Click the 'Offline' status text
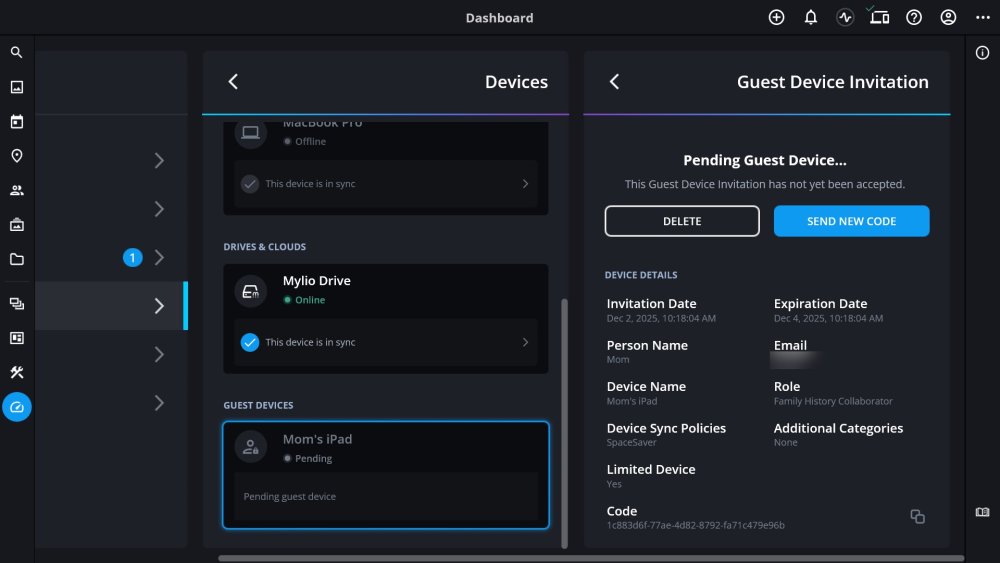Image resolution: width=1000 pixels, height=563 pixels. pos(311,142)
